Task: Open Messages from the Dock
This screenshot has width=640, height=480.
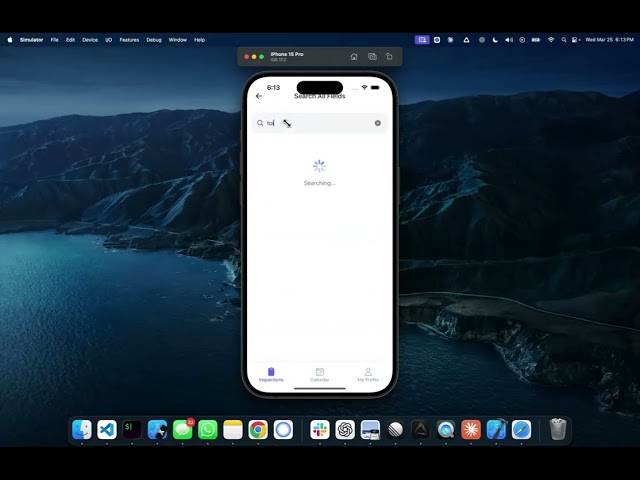Action: (182, 429)
